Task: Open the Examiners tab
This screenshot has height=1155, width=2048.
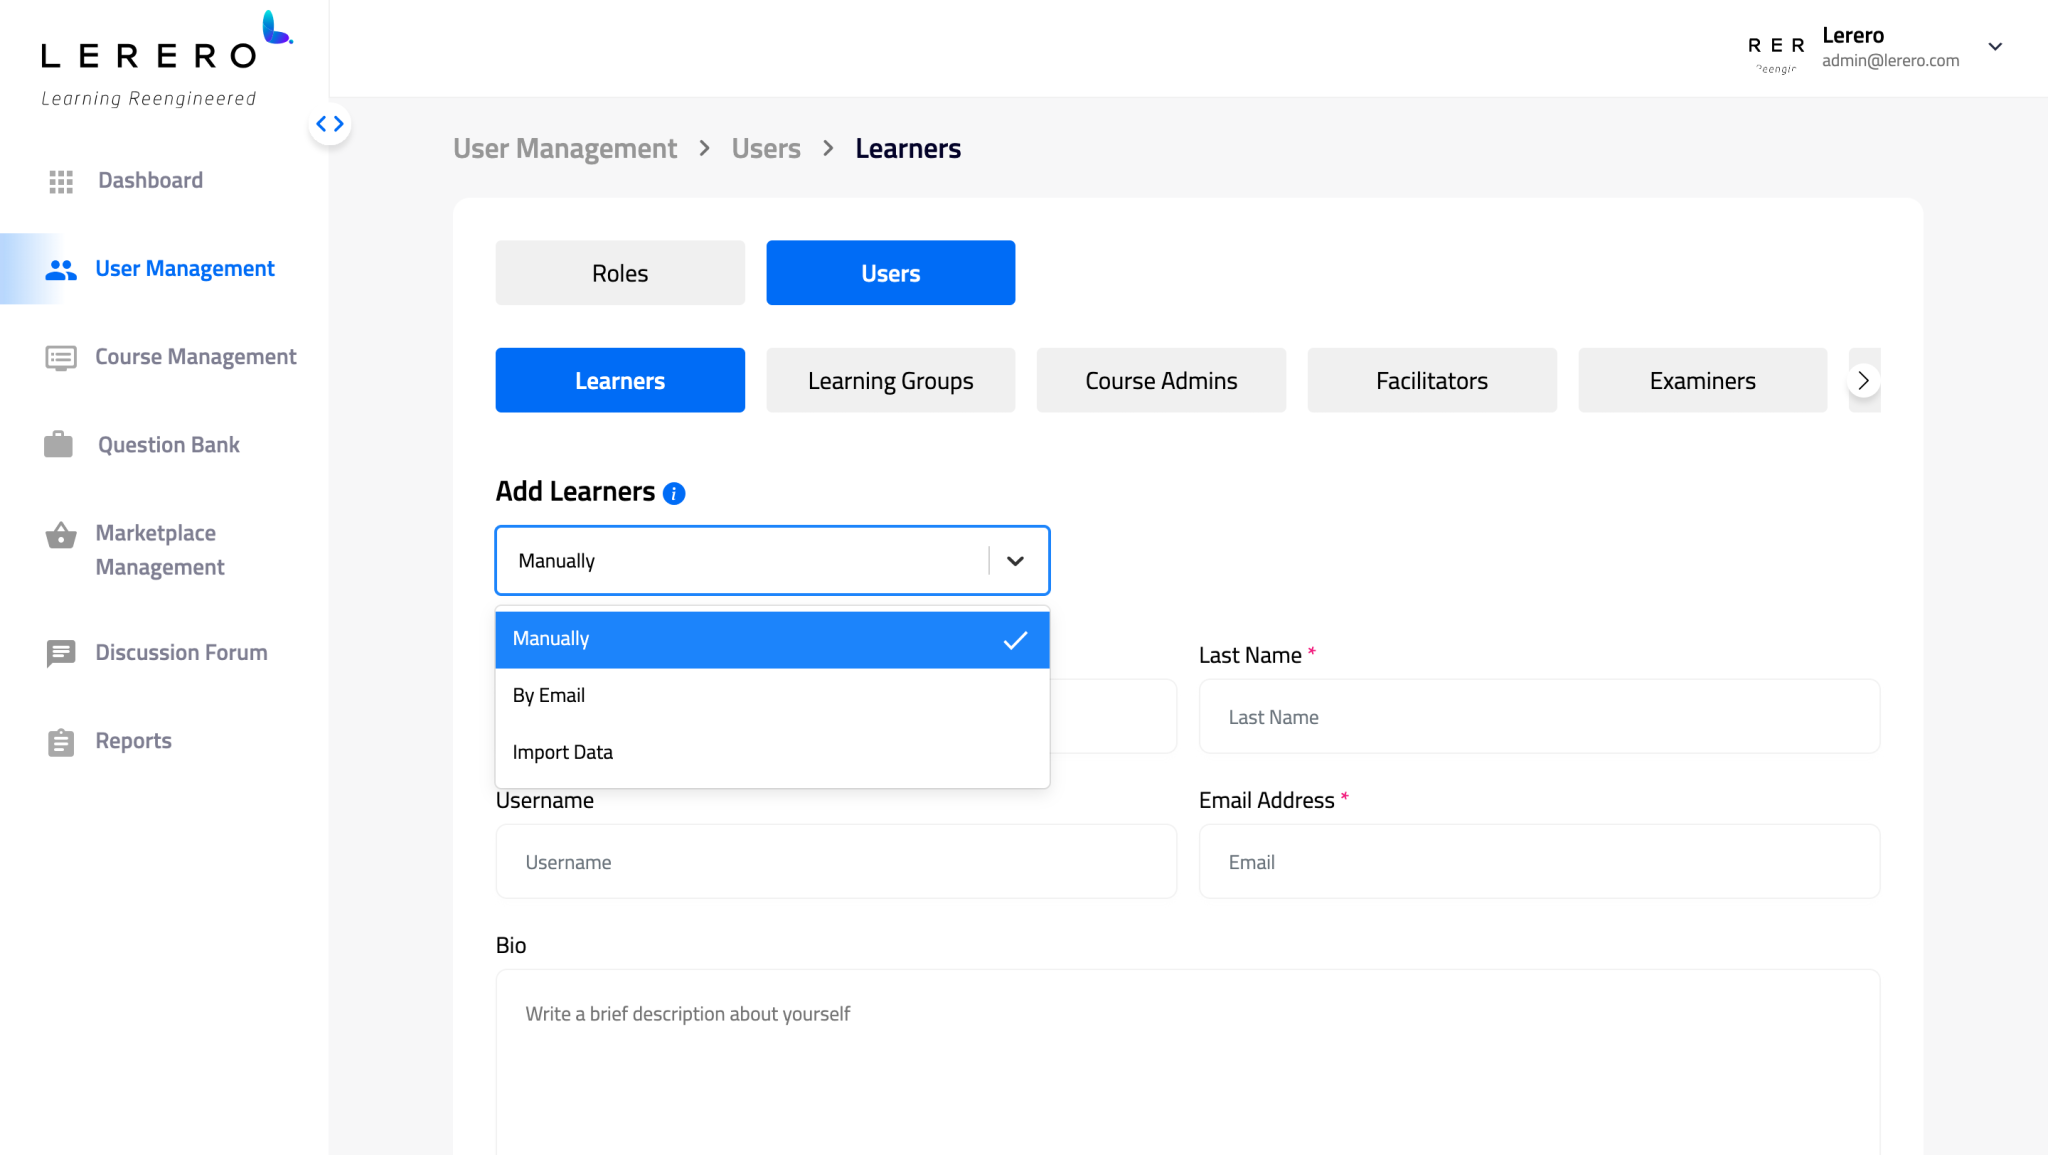Action: coord(1703,380)
